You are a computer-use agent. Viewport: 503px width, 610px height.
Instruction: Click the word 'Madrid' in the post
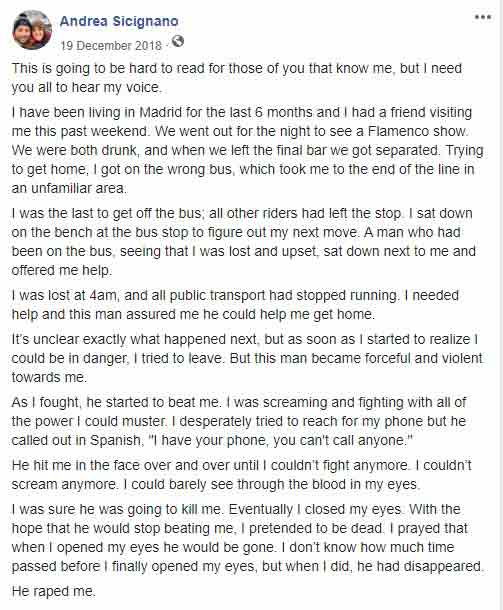point(161,112)
